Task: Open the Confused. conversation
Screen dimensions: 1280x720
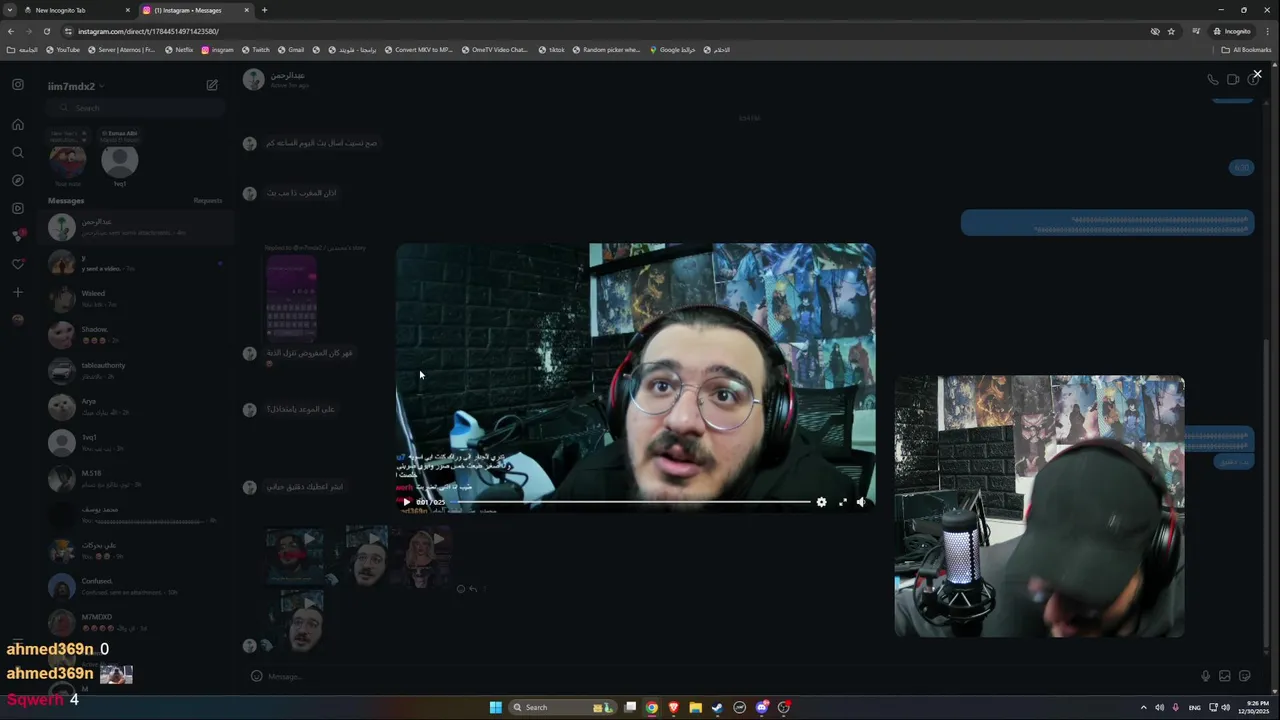Action: pos(134,587)
